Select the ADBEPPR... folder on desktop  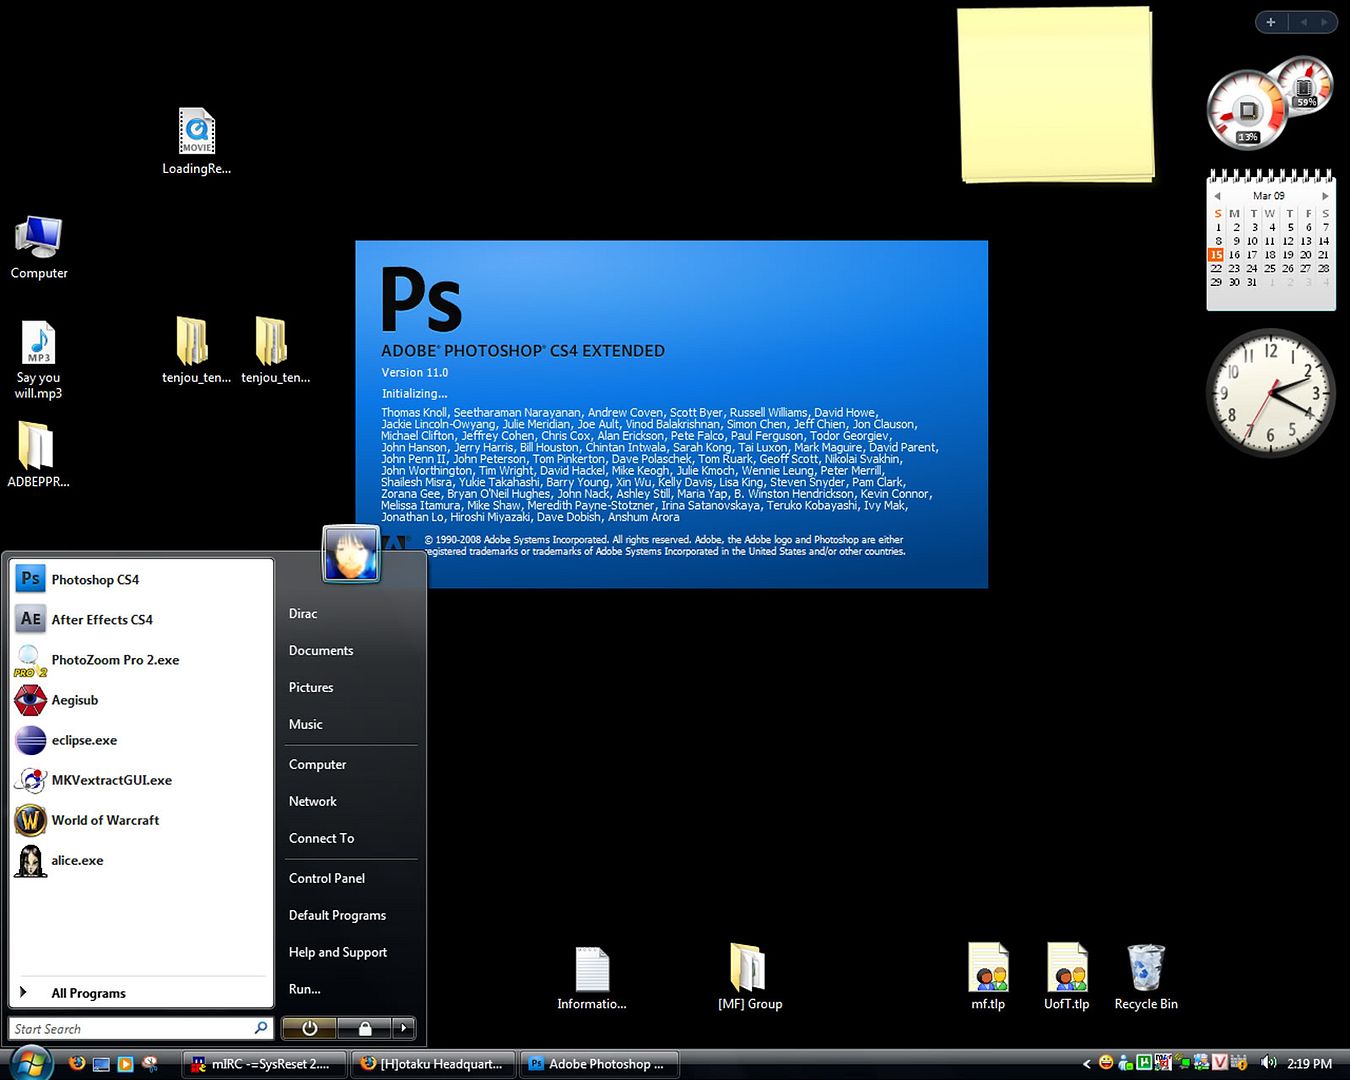coord(38,453)
